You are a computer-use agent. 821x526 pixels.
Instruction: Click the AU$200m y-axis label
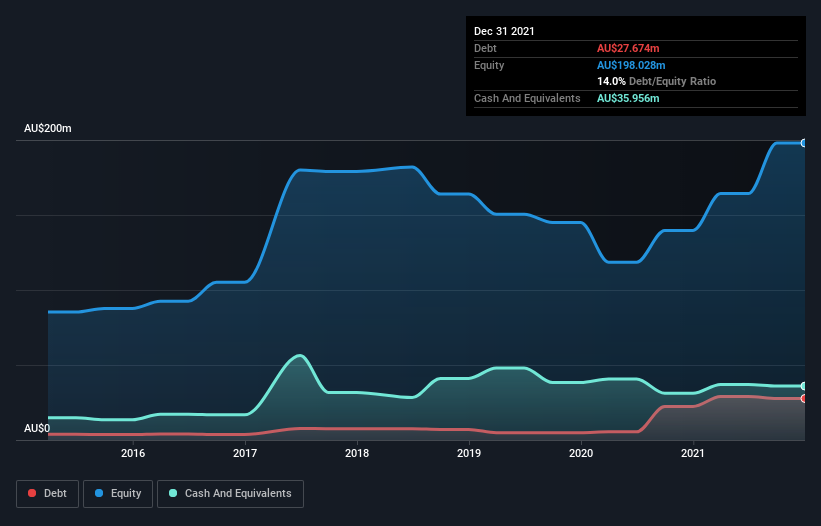(x=48, y=128)
